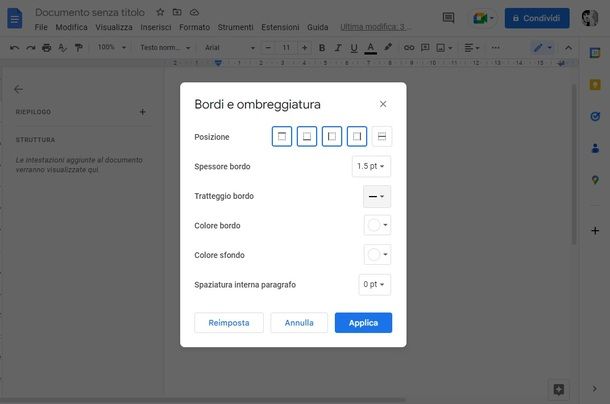610x404 pixels.
Task: Print the document
Action: (46, 47)
